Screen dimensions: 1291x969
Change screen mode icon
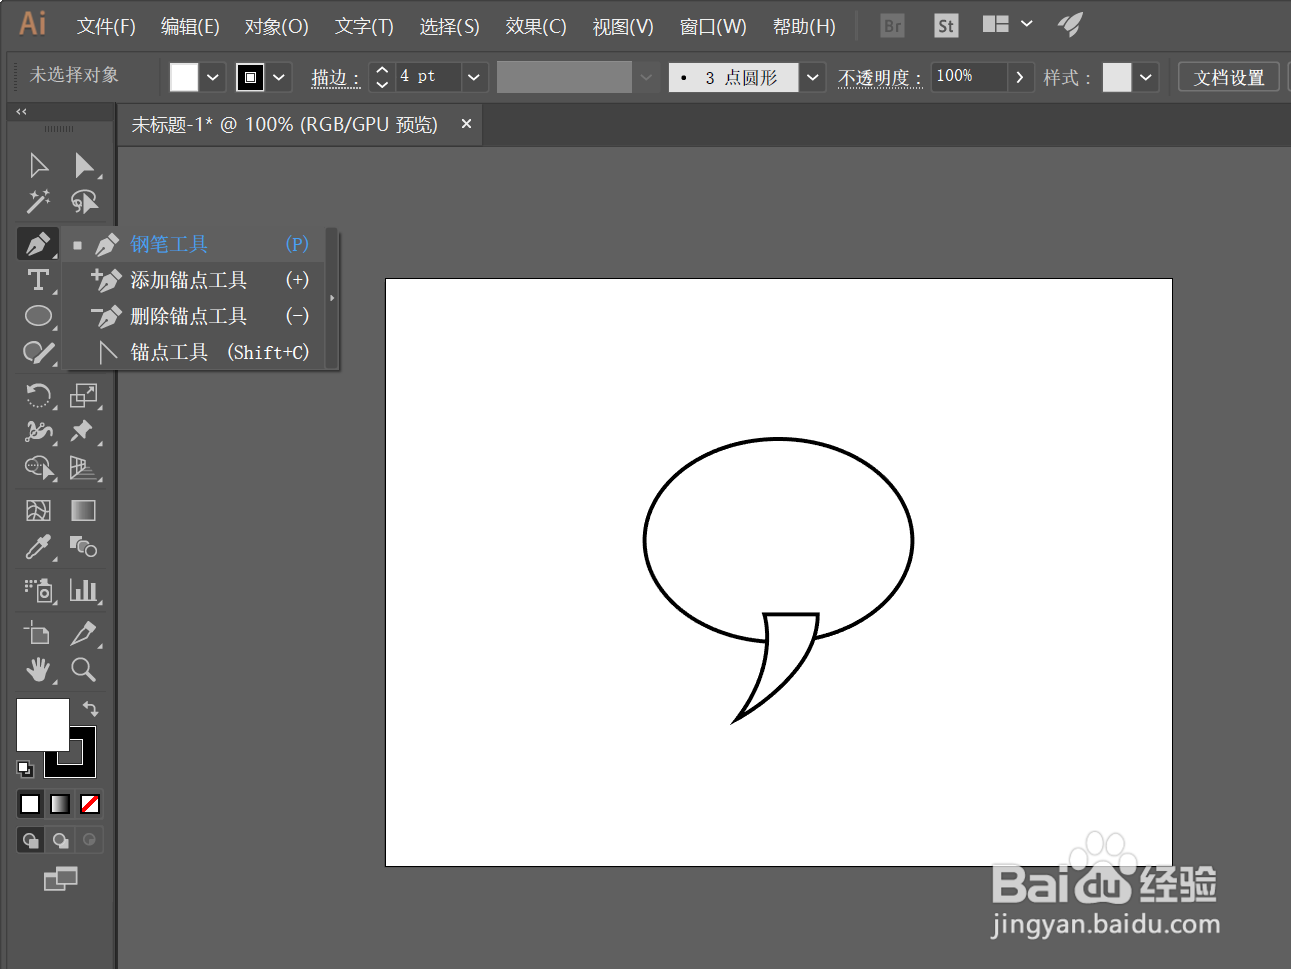(x=60, y=879)
